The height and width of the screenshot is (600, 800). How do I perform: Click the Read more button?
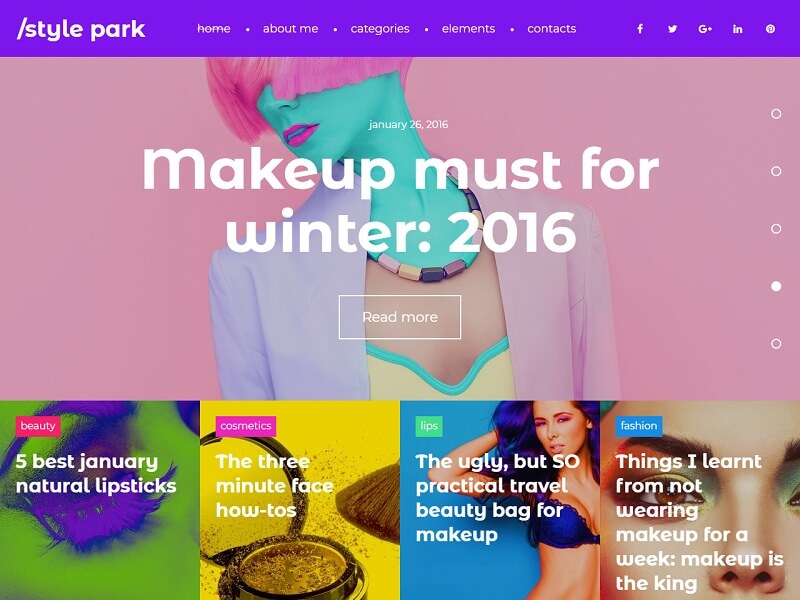pos(400,317)
